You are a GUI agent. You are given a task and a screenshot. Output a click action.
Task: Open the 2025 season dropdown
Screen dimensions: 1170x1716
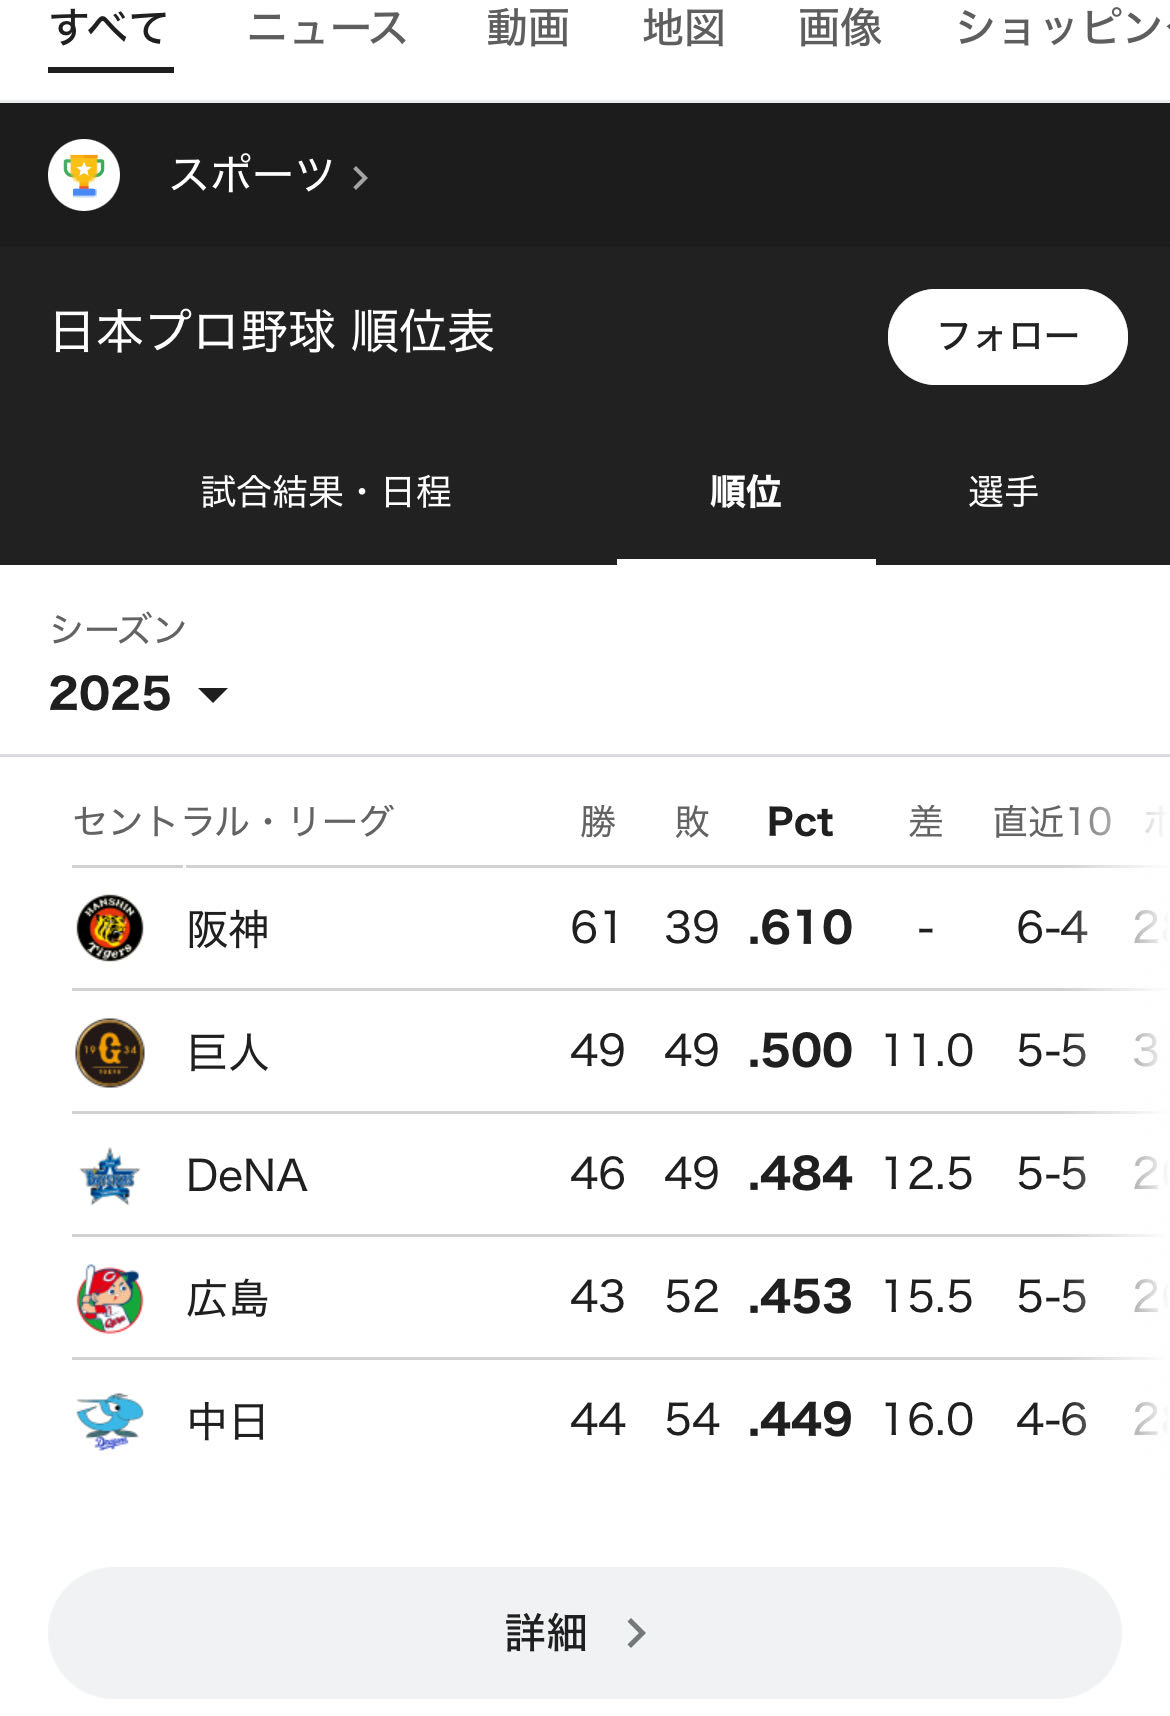138,693
